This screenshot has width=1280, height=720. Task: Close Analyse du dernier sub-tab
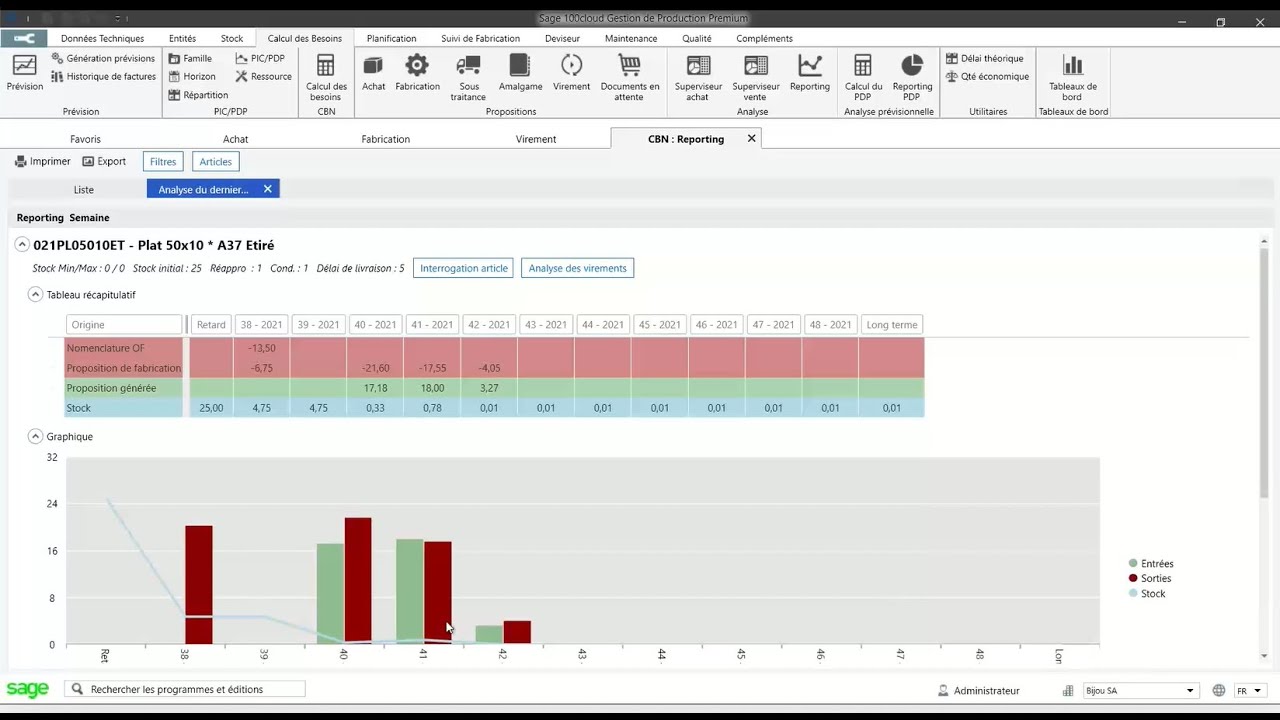click(x=267, y=189)
